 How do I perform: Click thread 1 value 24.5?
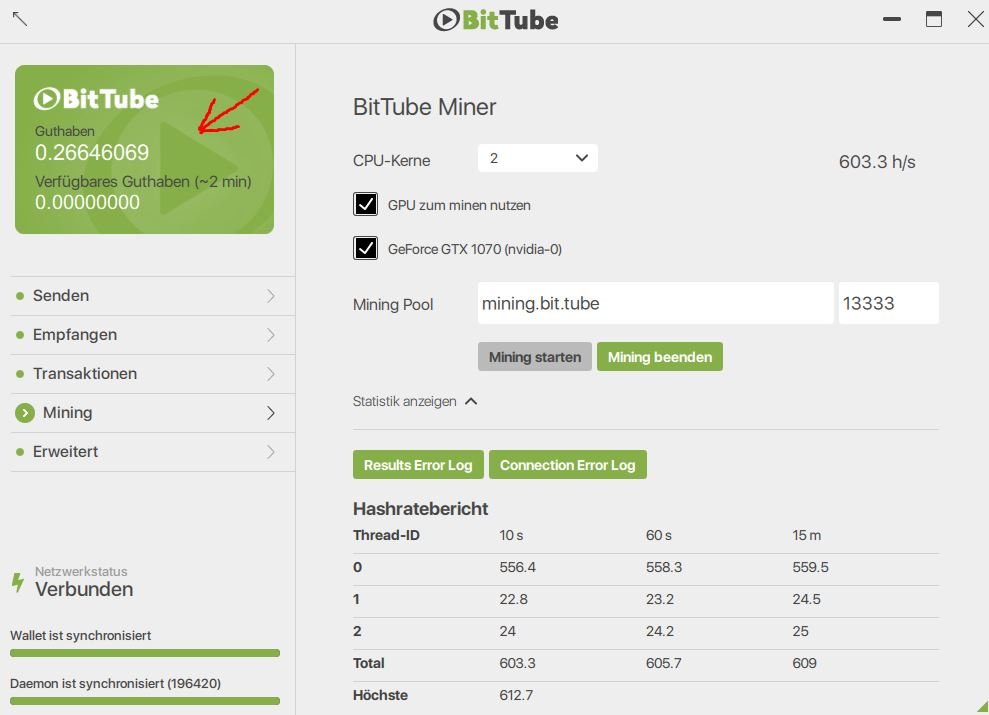(x=807, y=599)
